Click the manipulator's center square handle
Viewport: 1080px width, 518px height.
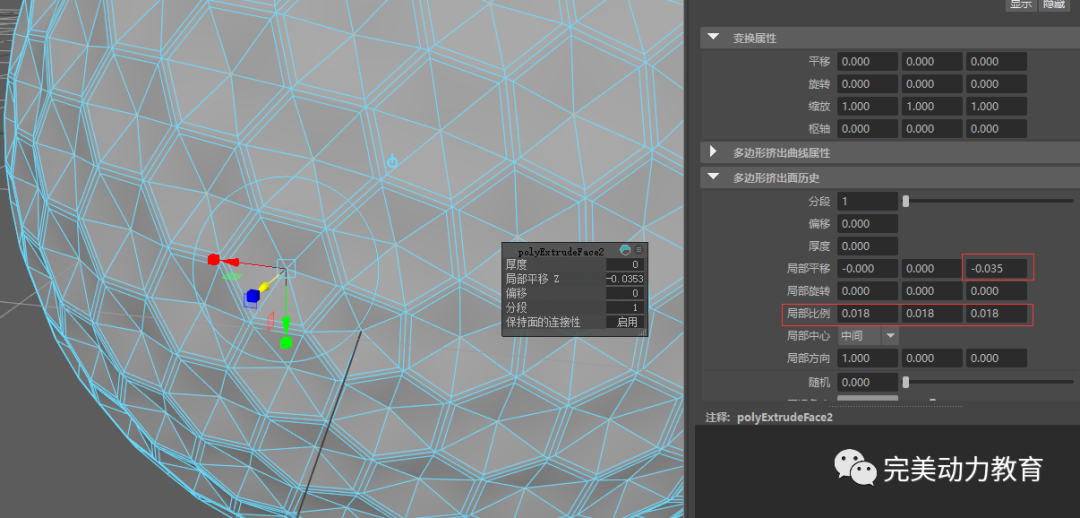287,269
